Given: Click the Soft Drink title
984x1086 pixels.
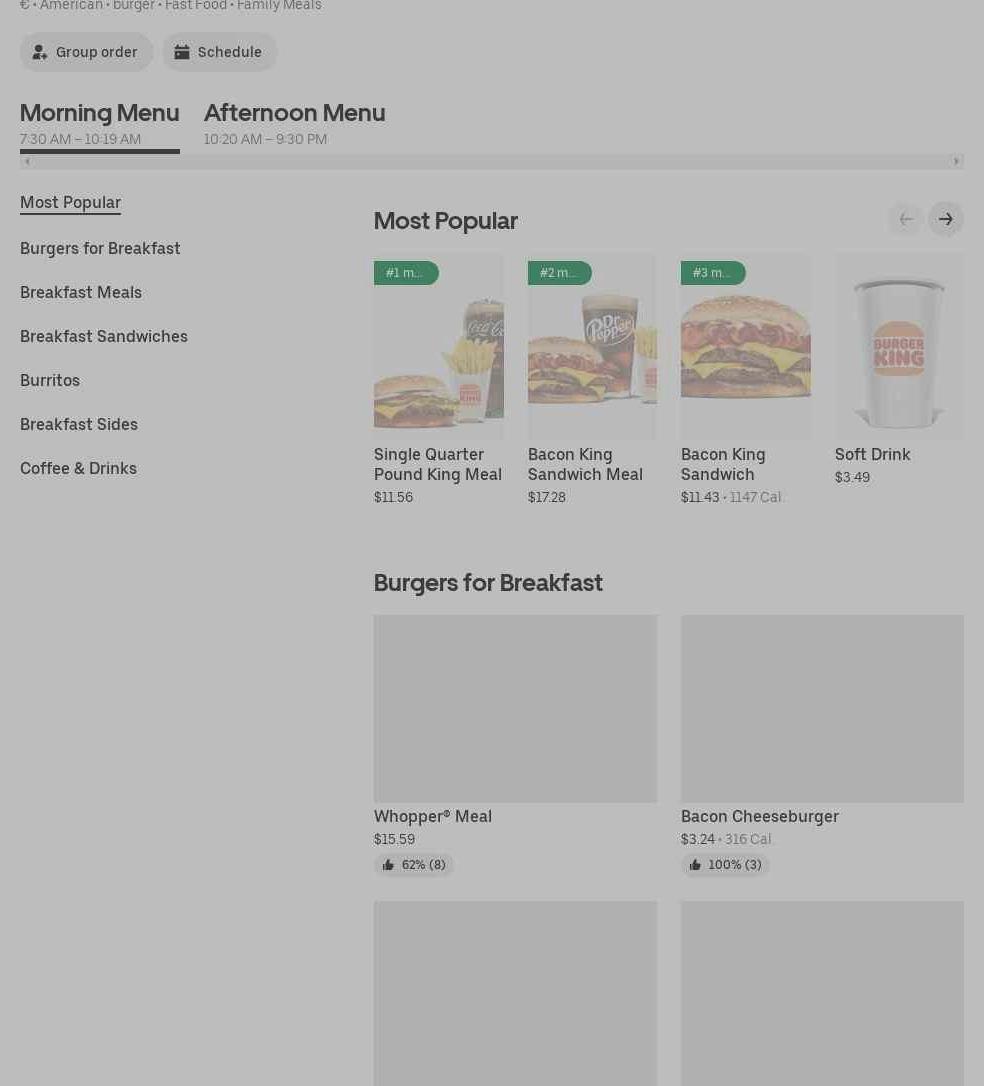Looking at the screenshot, I should [x=873, y=454].
